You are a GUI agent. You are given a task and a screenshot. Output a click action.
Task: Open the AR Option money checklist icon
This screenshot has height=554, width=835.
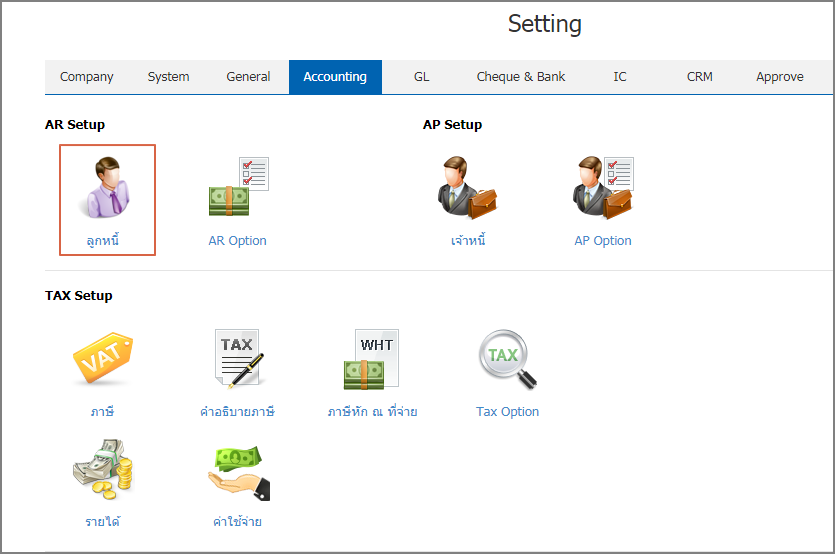(239, 186)
